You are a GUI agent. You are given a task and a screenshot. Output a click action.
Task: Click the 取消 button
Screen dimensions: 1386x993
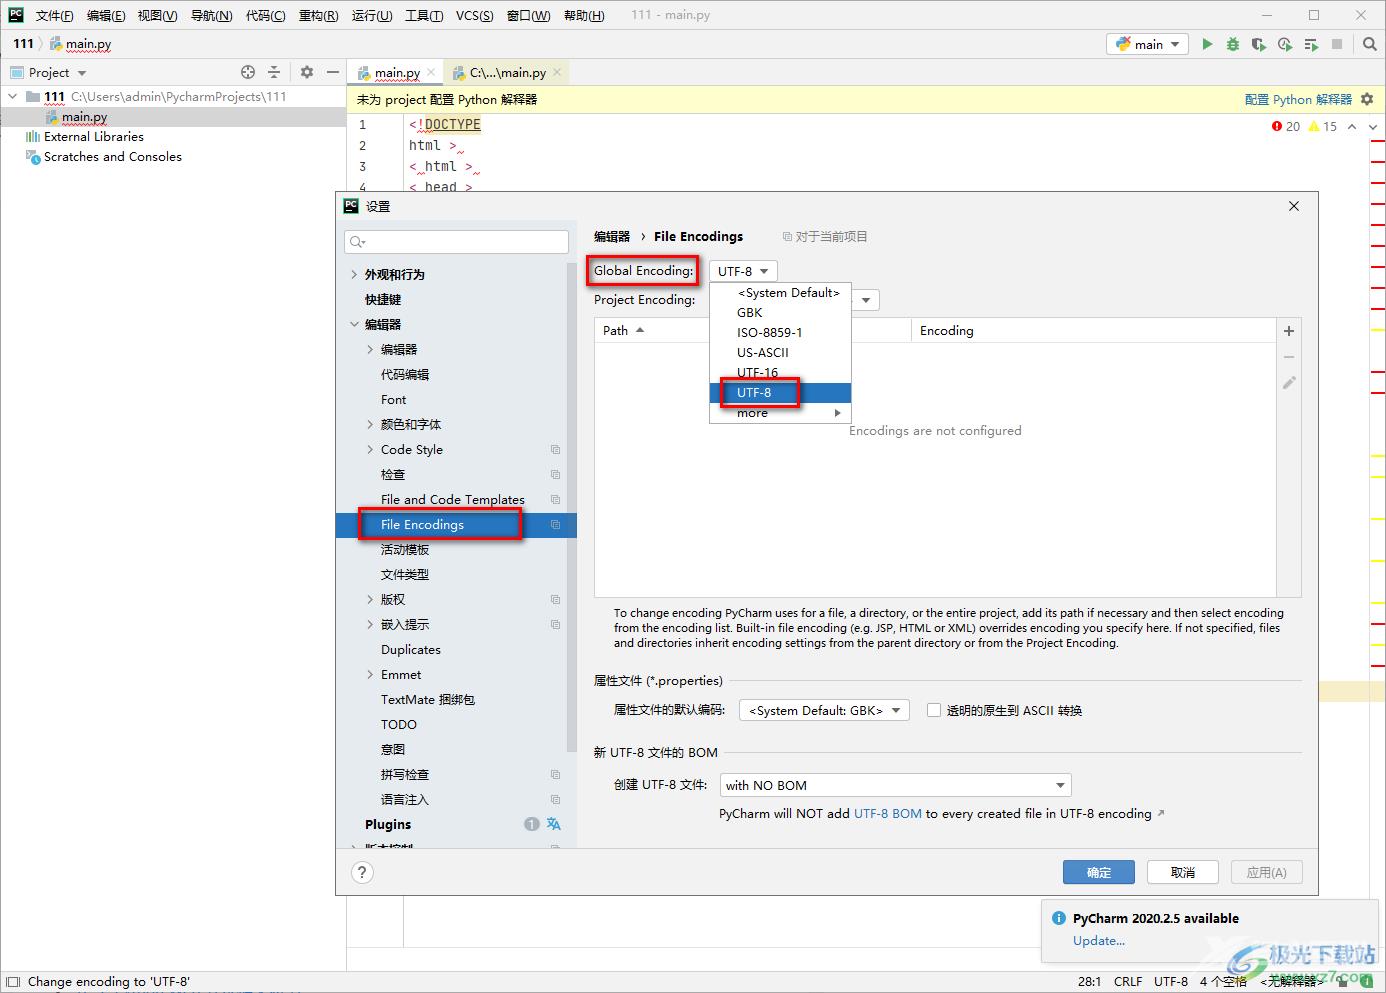[x=1182, y=872]
